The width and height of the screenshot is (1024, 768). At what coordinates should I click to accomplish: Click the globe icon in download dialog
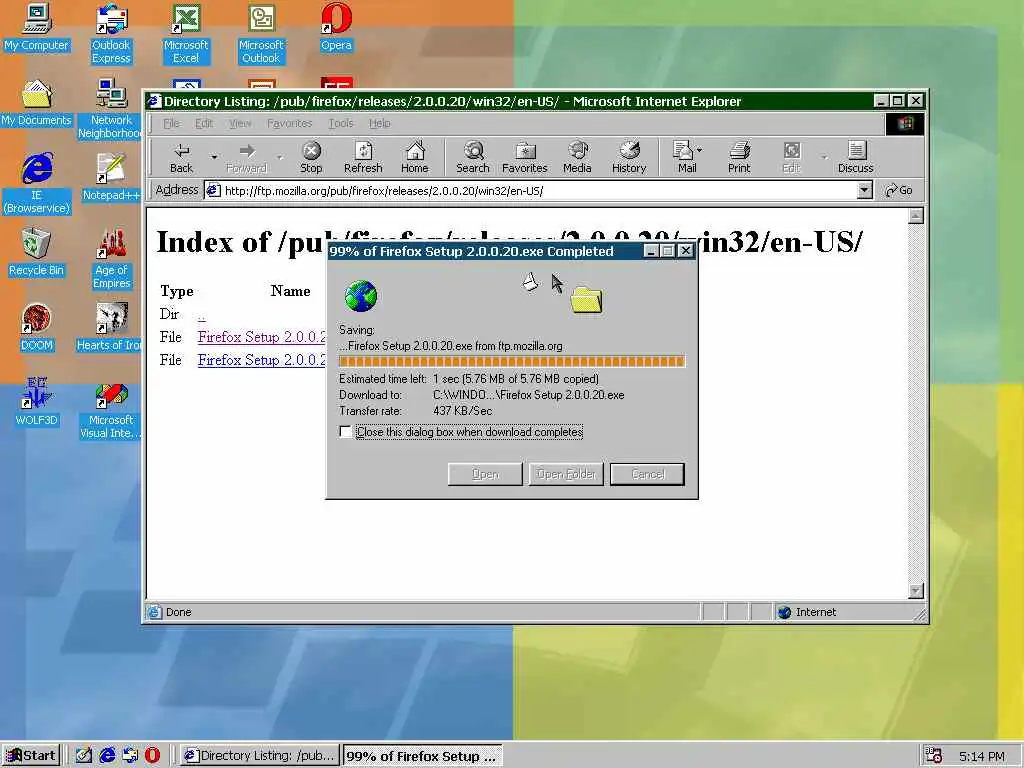tap(360, 296)
